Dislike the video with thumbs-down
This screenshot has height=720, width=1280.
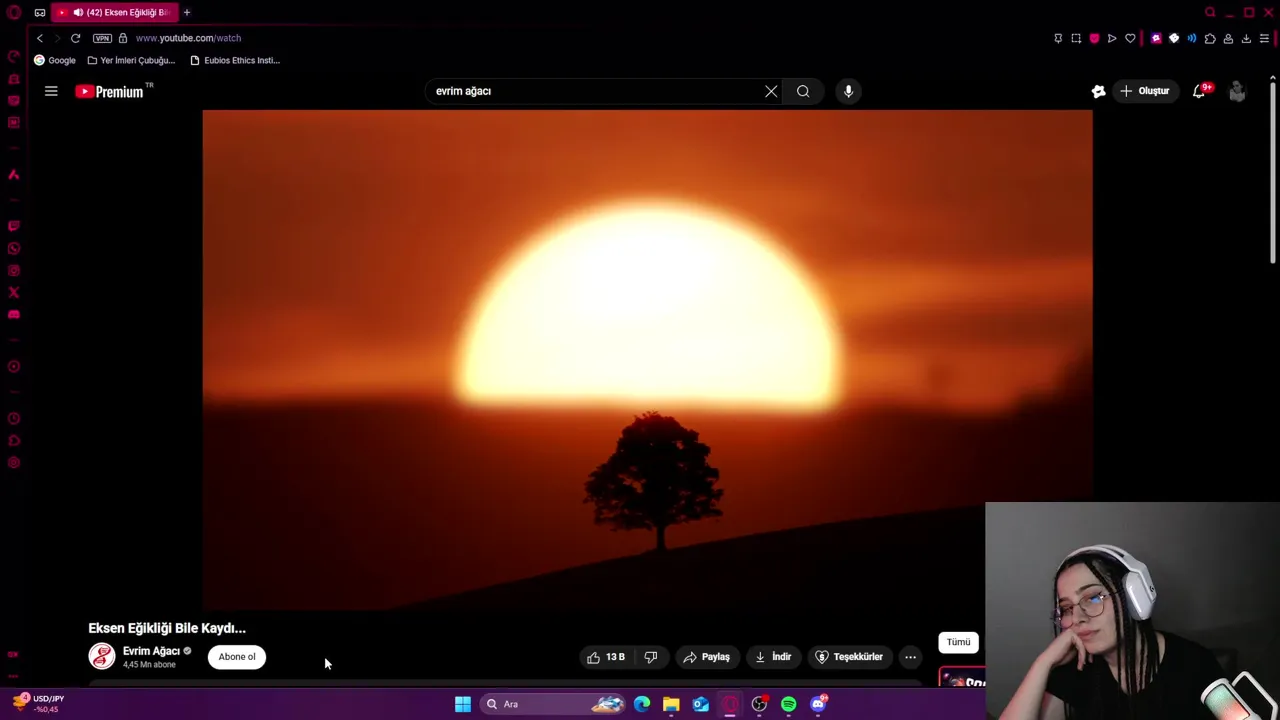pyautogui.click(x=651, y=657)
